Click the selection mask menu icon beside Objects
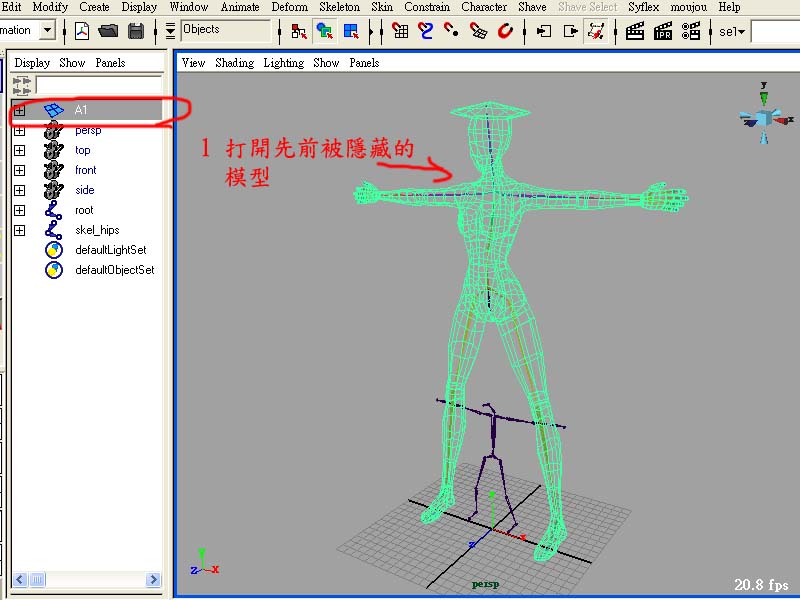Image resolution: width=800 pixels, height=600 pixels. [x=170, y=31]
